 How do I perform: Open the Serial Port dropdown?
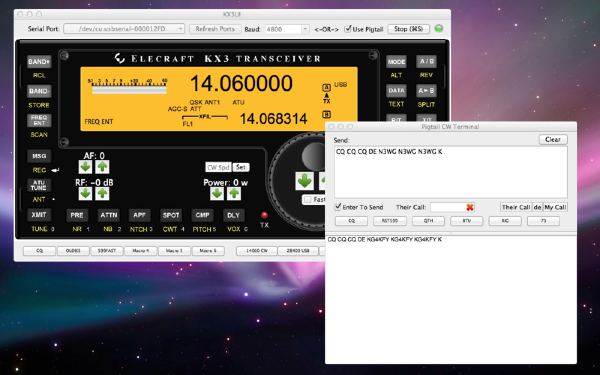pos(124,29)
